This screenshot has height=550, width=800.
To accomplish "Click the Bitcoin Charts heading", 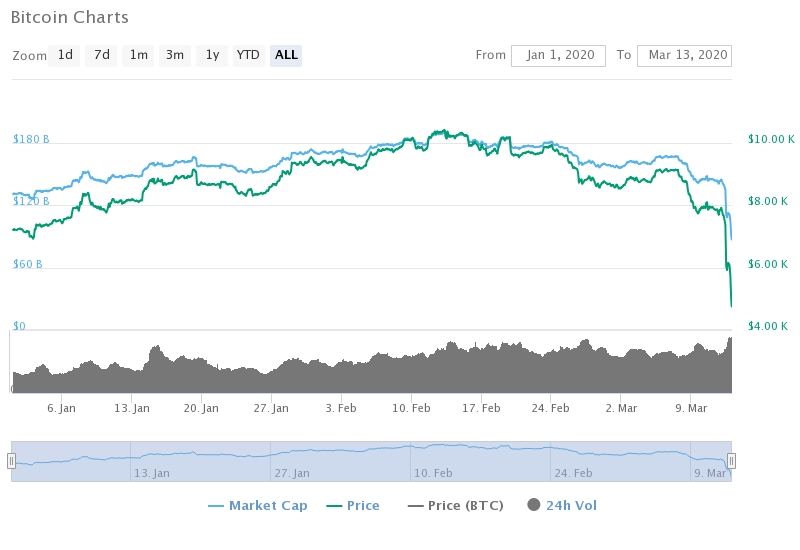I will 70,18.
